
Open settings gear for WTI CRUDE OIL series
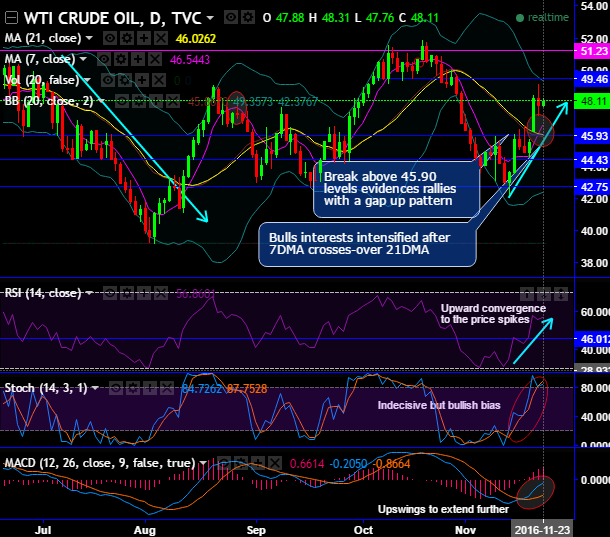[x=248, y=18]
